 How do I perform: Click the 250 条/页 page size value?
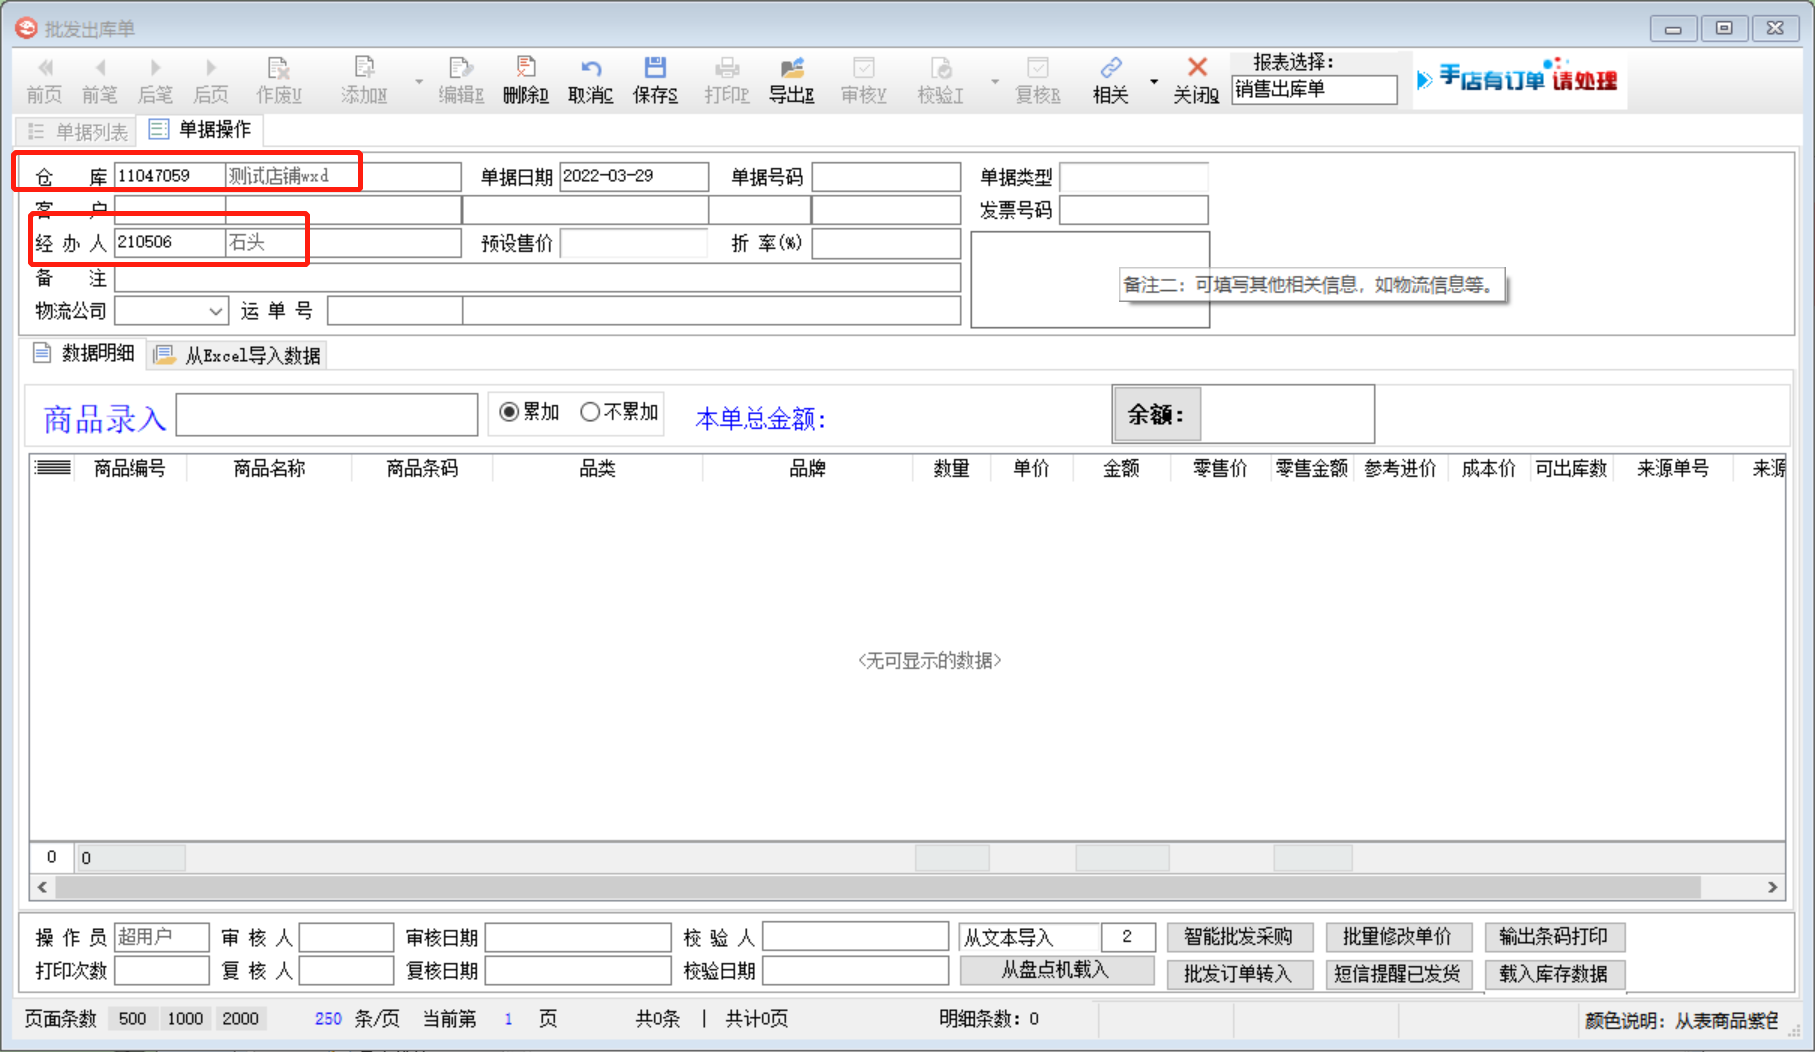pyautogui.click(x=328, y=1019)
